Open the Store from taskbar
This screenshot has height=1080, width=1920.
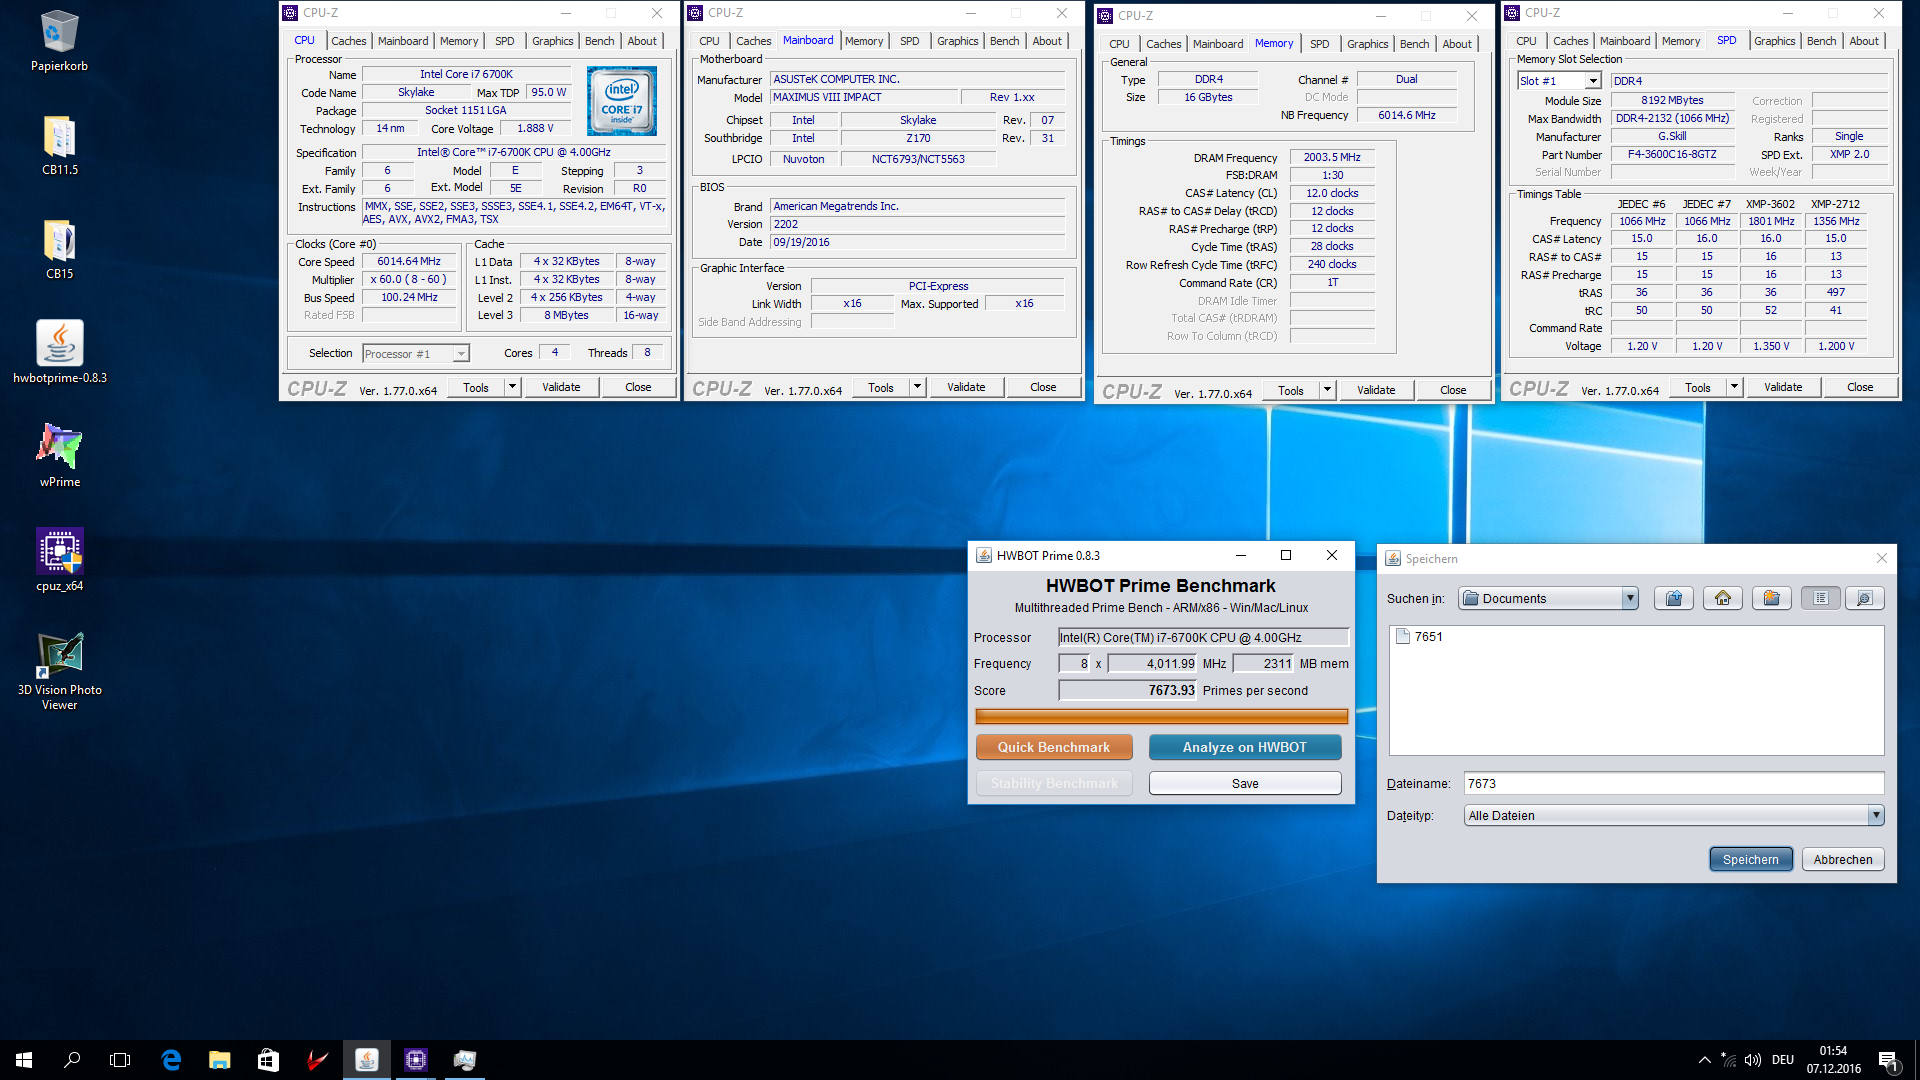click(268, 1060)
